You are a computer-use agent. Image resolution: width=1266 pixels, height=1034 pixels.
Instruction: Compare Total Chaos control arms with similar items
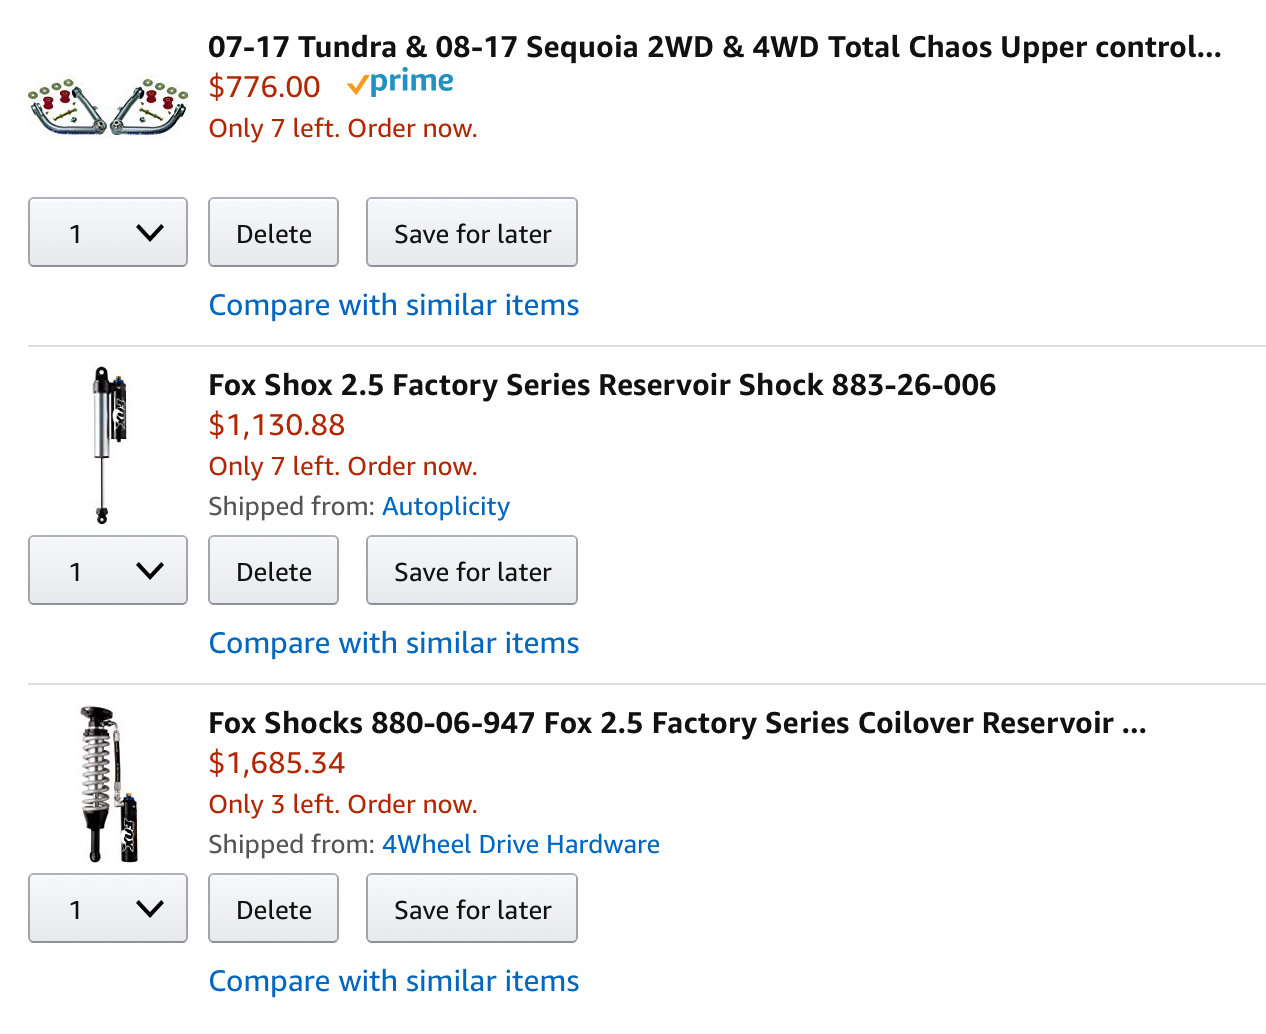point(394,305)
